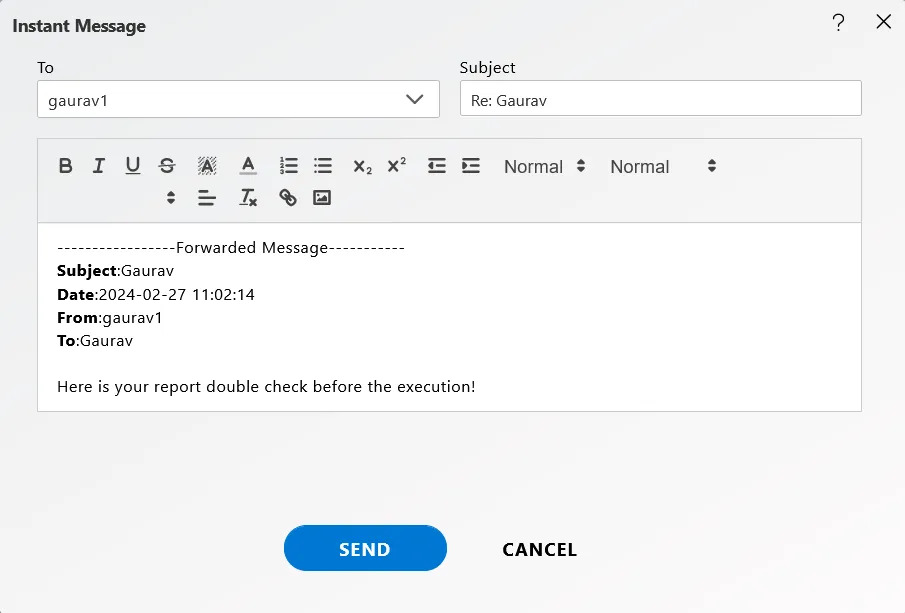Screen dimensions: 905x613
Task: Click the 'Forwarded Message' header line
Action: coord(231,248)
